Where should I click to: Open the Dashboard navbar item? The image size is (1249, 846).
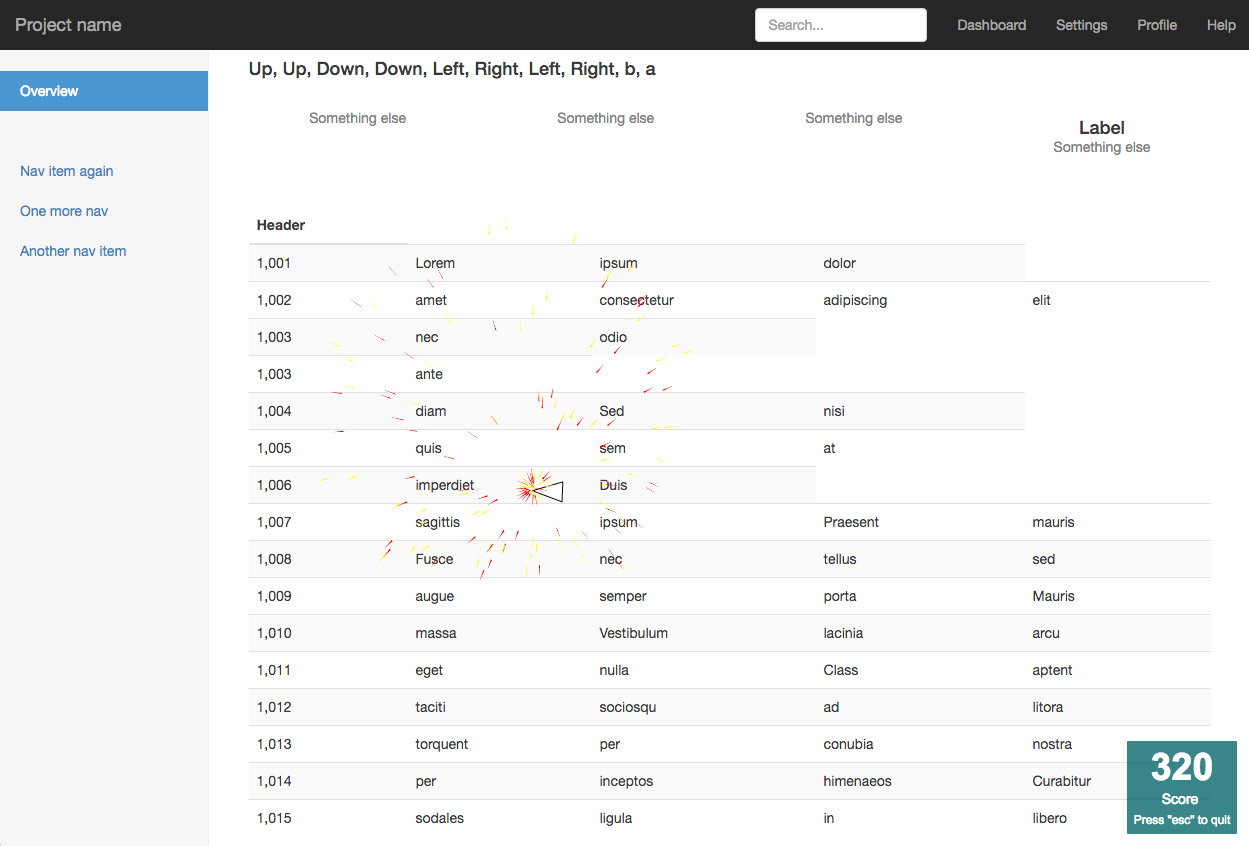pyautogui.click(x=991, y=25)
